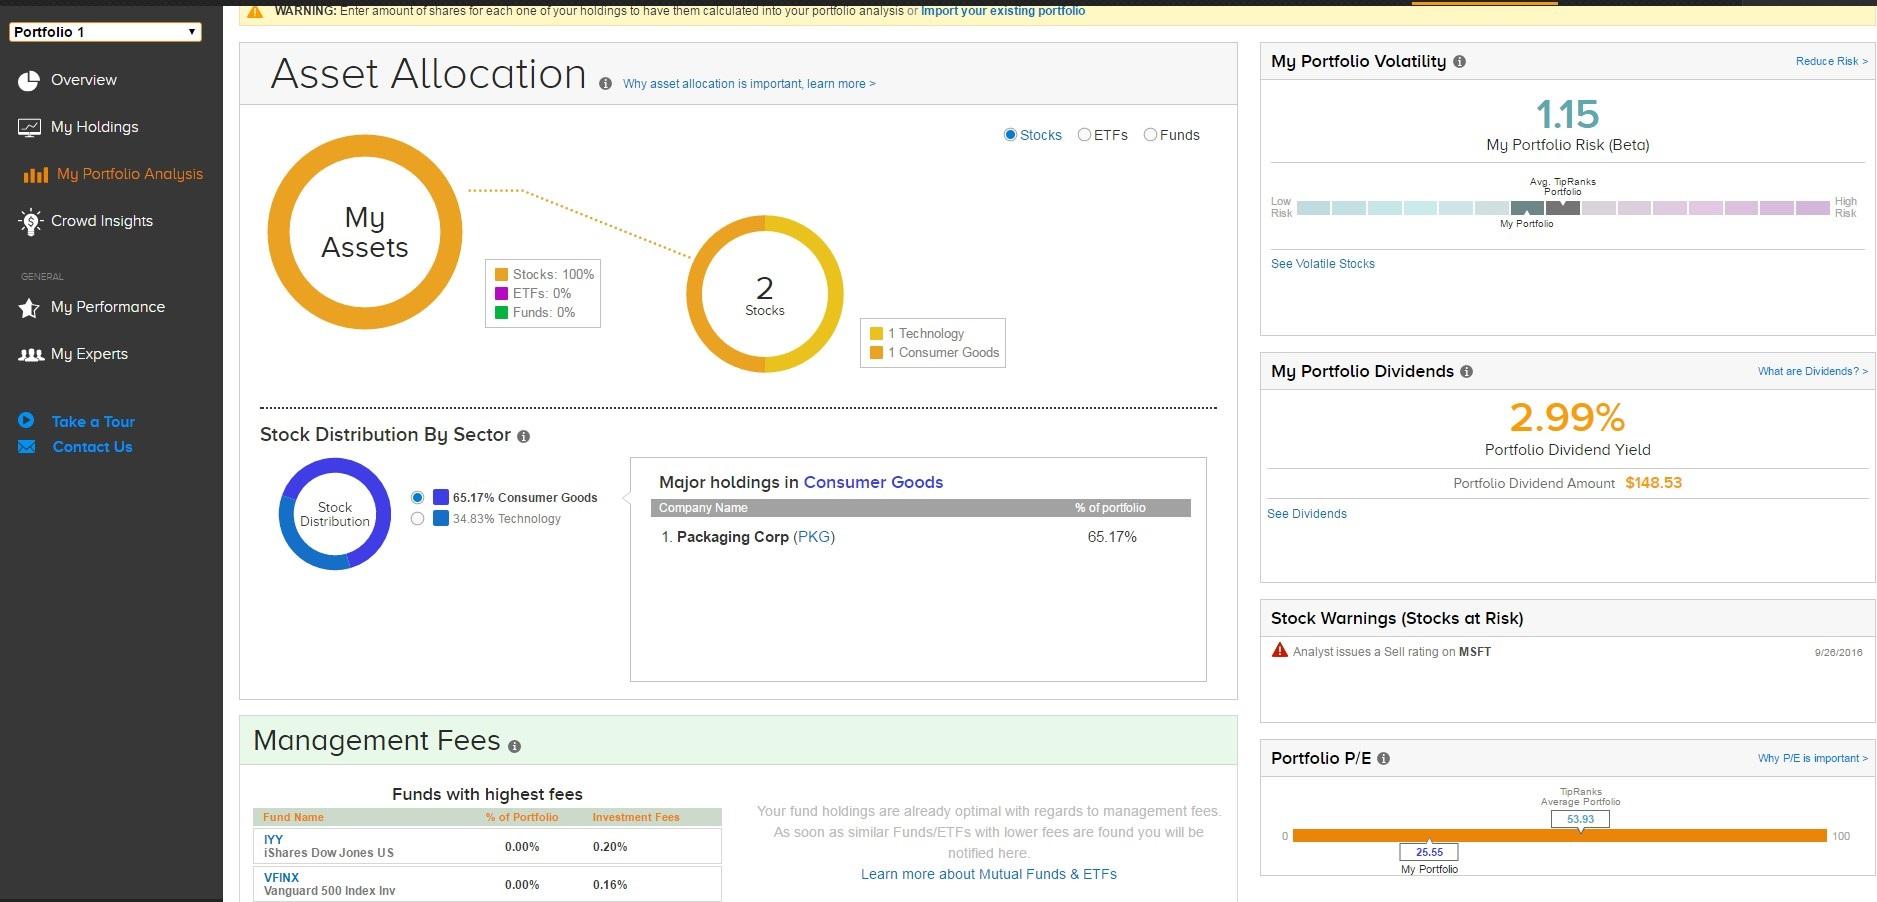Open the Portfolio 1 dropdown
This screenshot has height=902, width=1877.
[x=105, y=32]
